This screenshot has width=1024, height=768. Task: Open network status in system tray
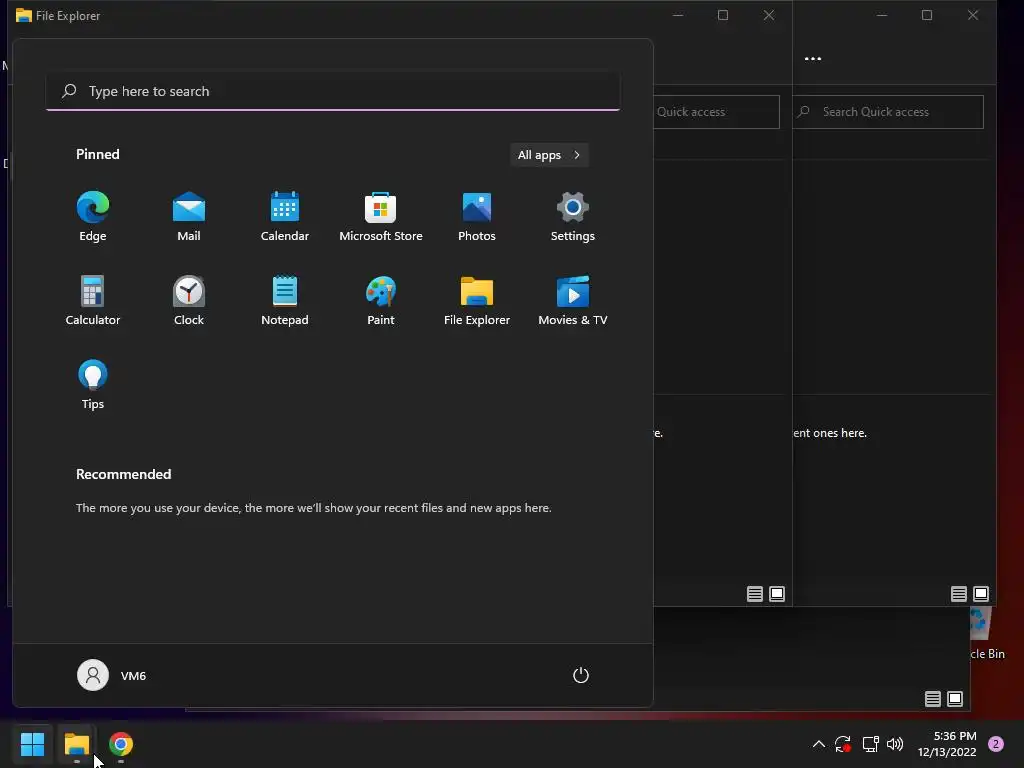(870, 744)
